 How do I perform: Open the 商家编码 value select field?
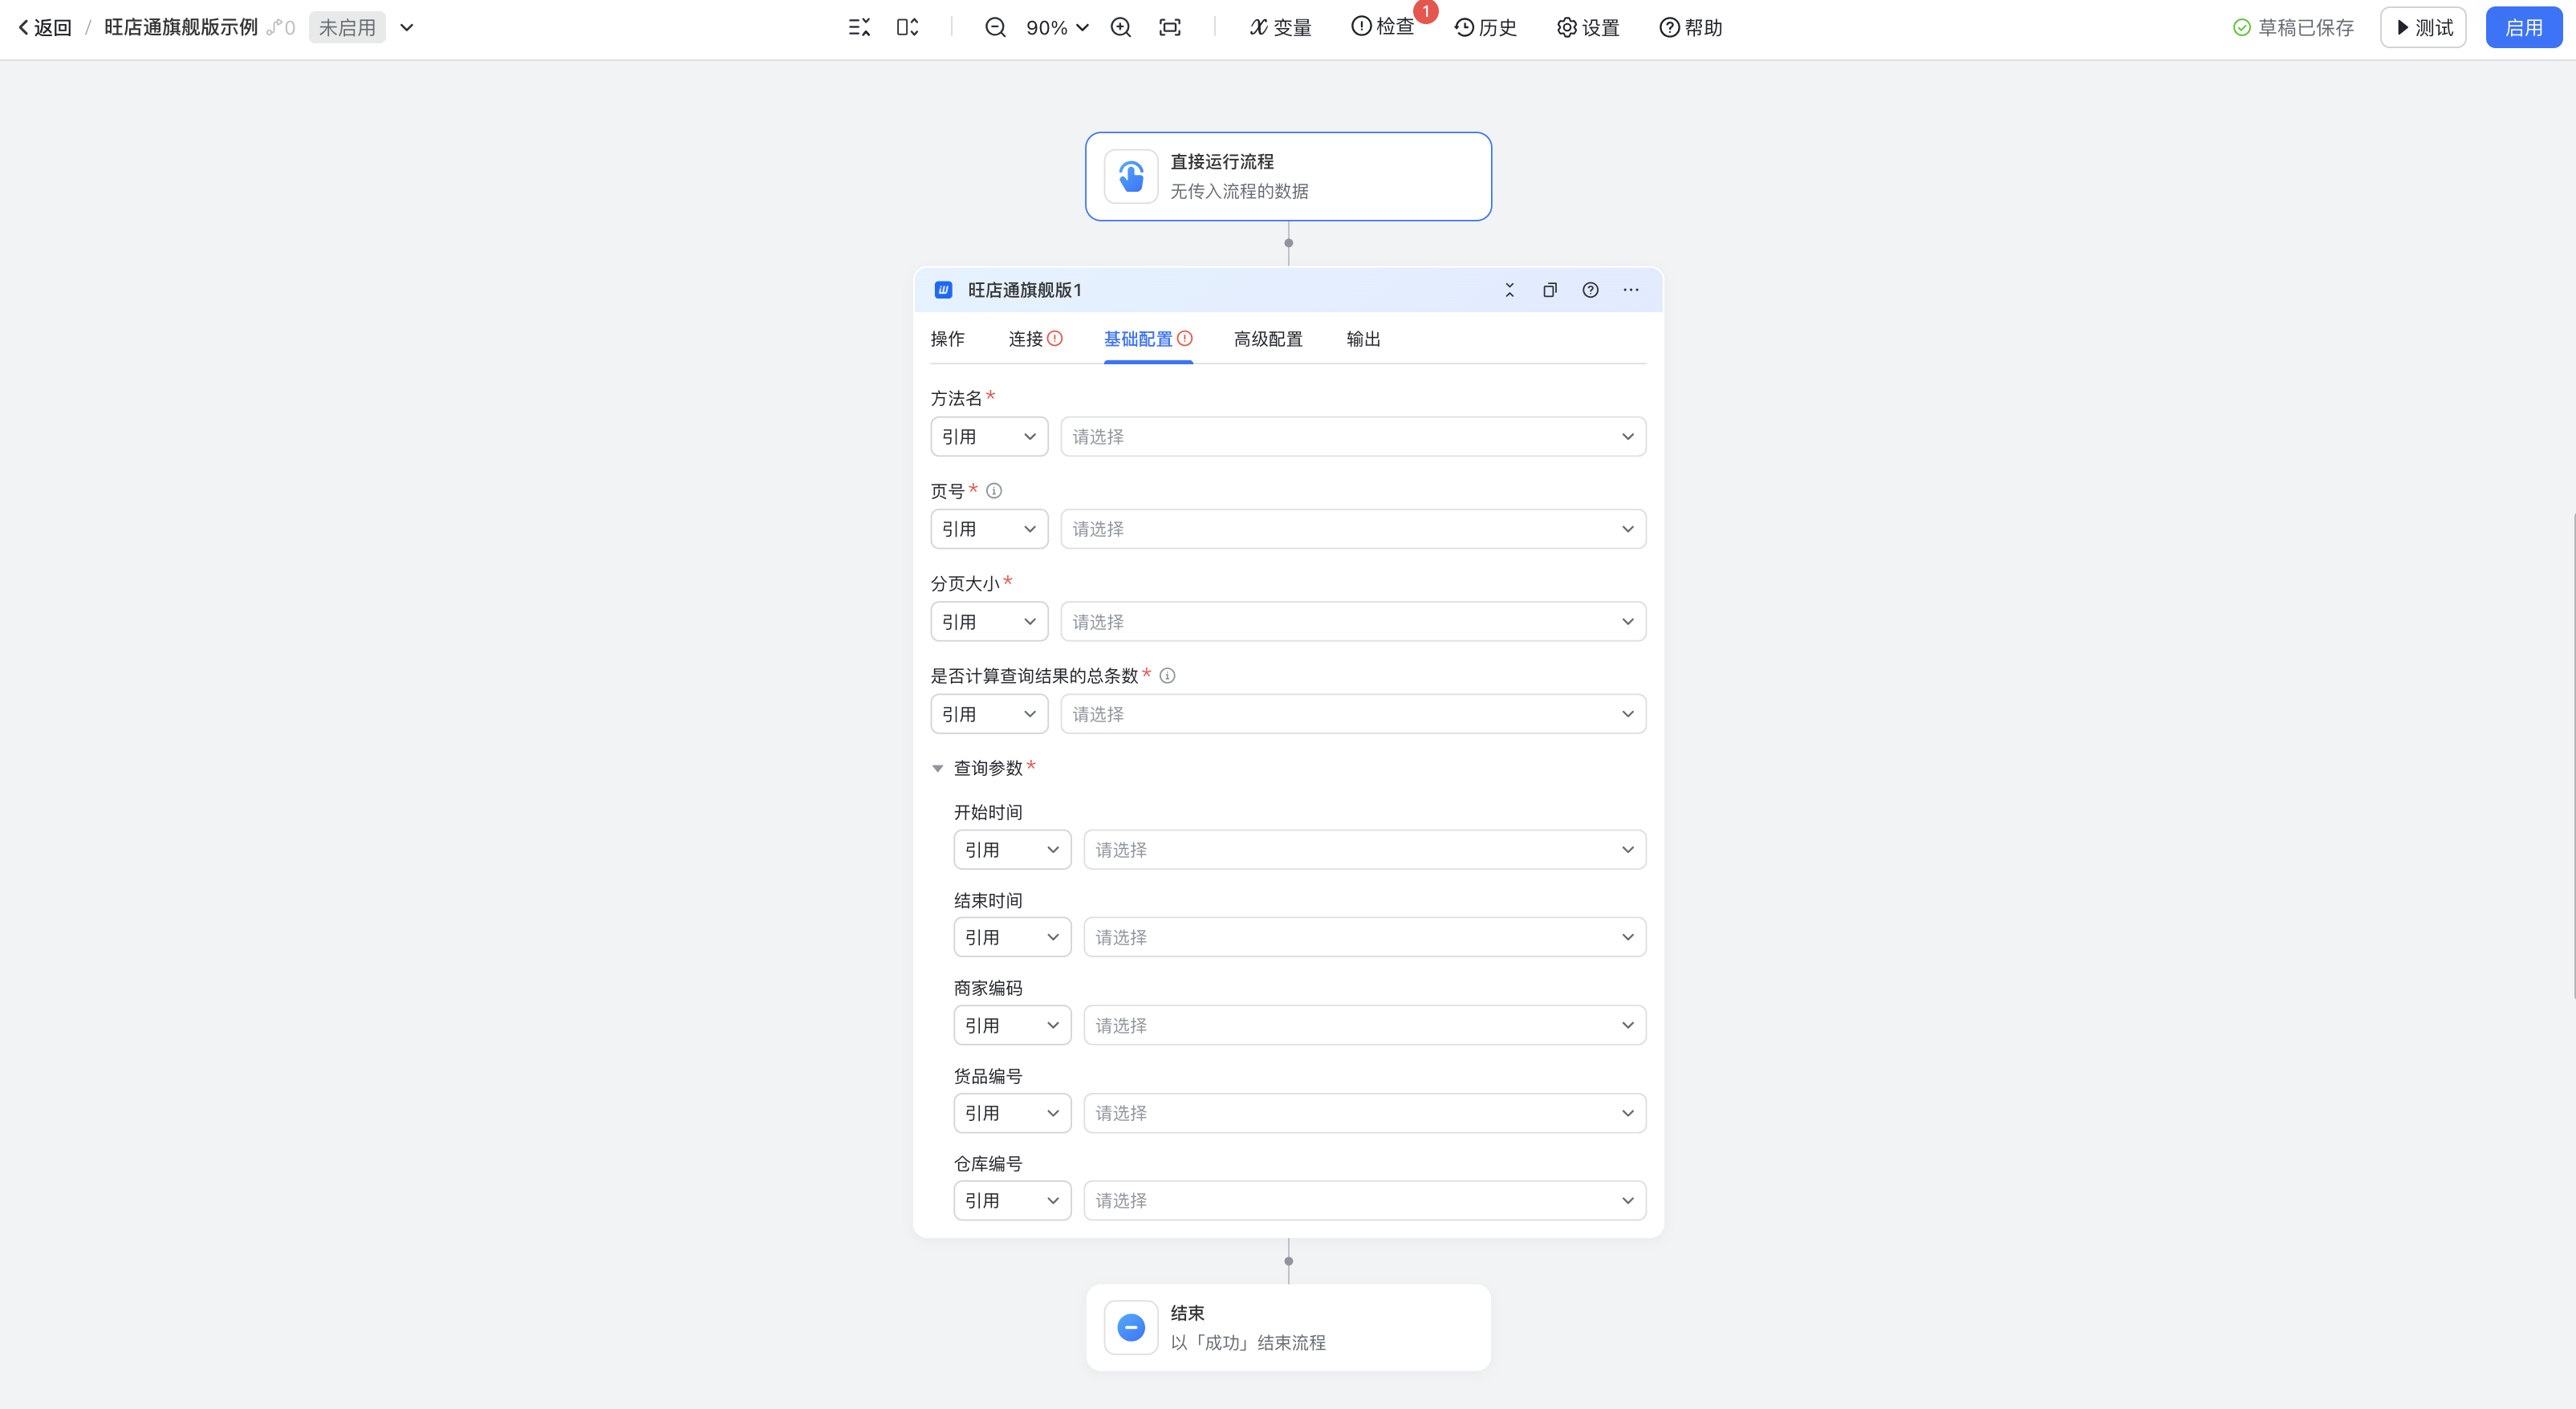(x=1365, y=1025)
